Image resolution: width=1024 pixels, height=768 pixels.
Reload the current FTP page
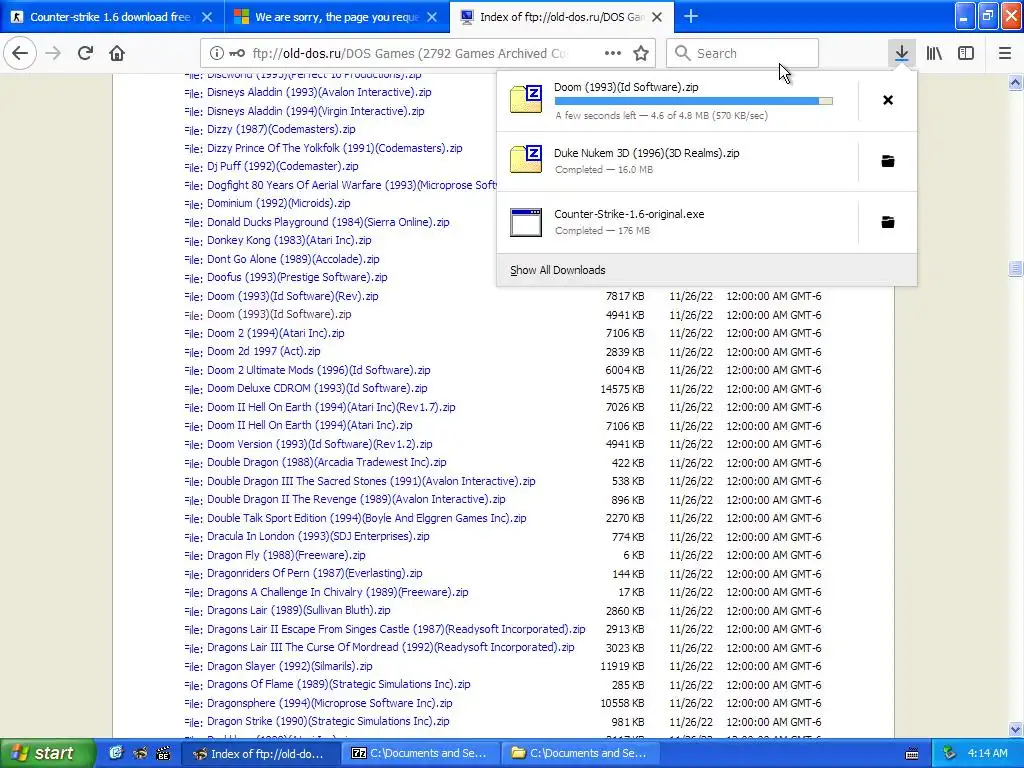[x=85, y=53]
